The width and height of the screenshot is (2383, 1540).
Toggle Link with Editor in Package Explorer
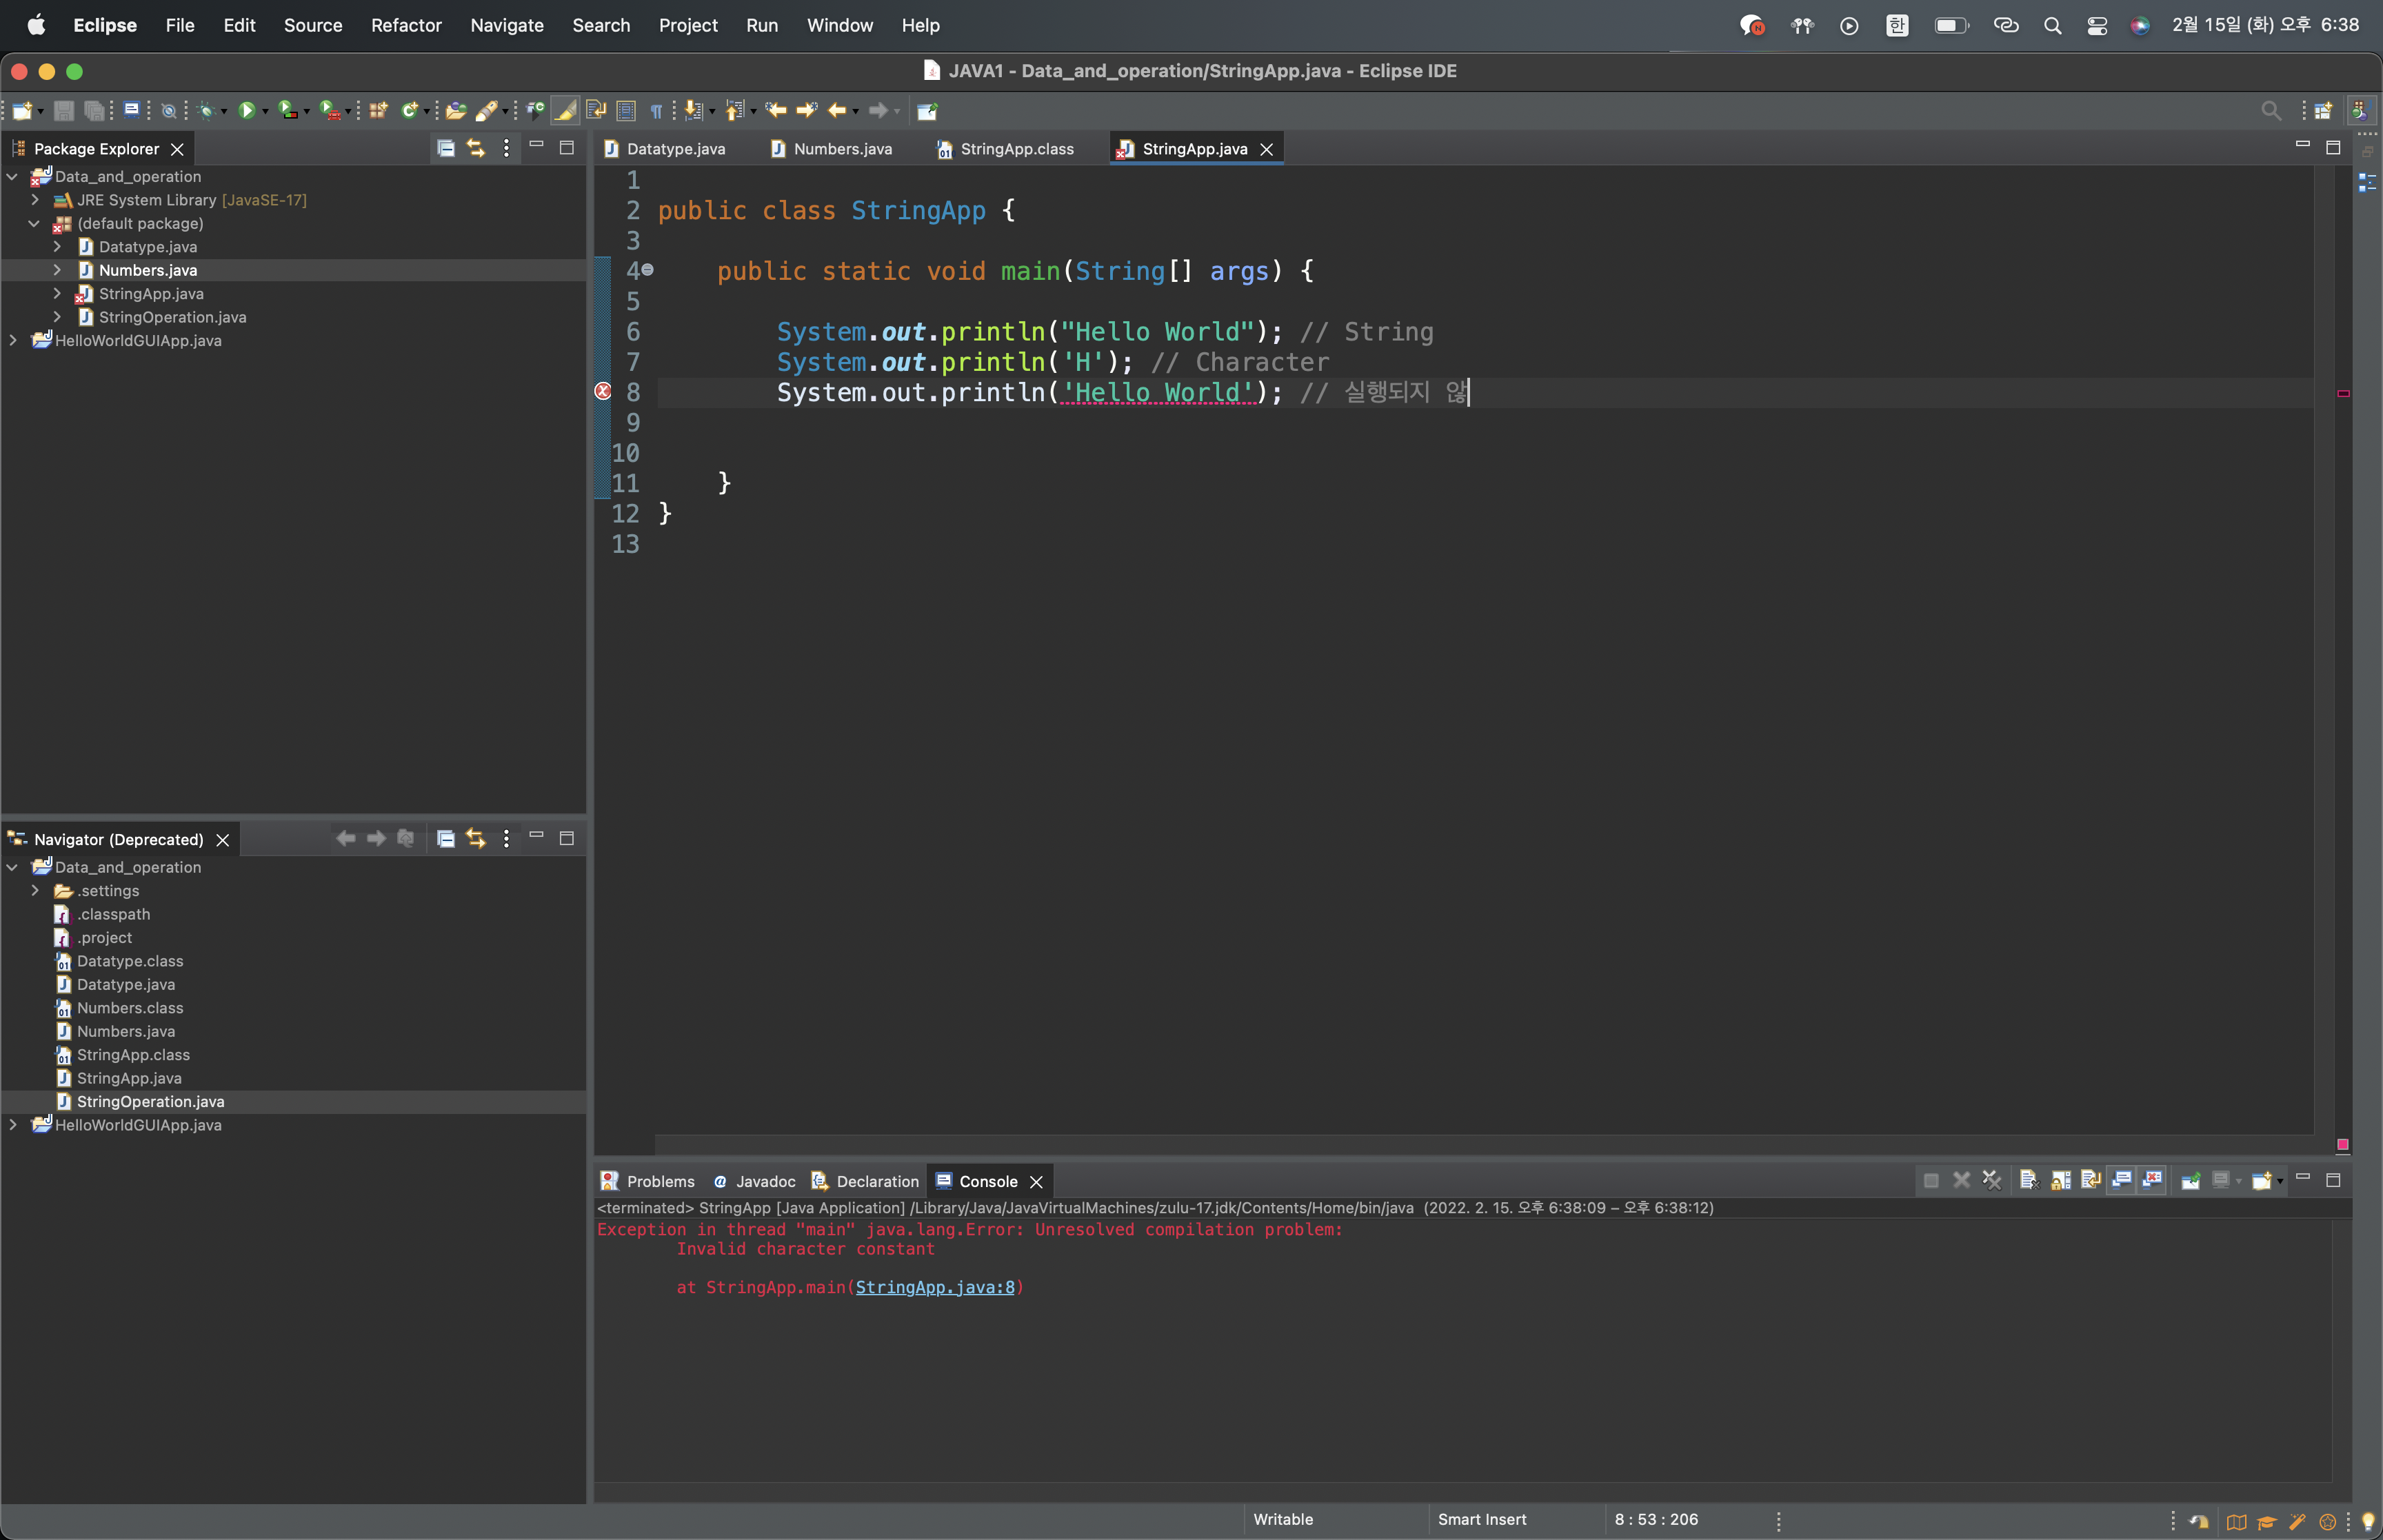point(476,148)
